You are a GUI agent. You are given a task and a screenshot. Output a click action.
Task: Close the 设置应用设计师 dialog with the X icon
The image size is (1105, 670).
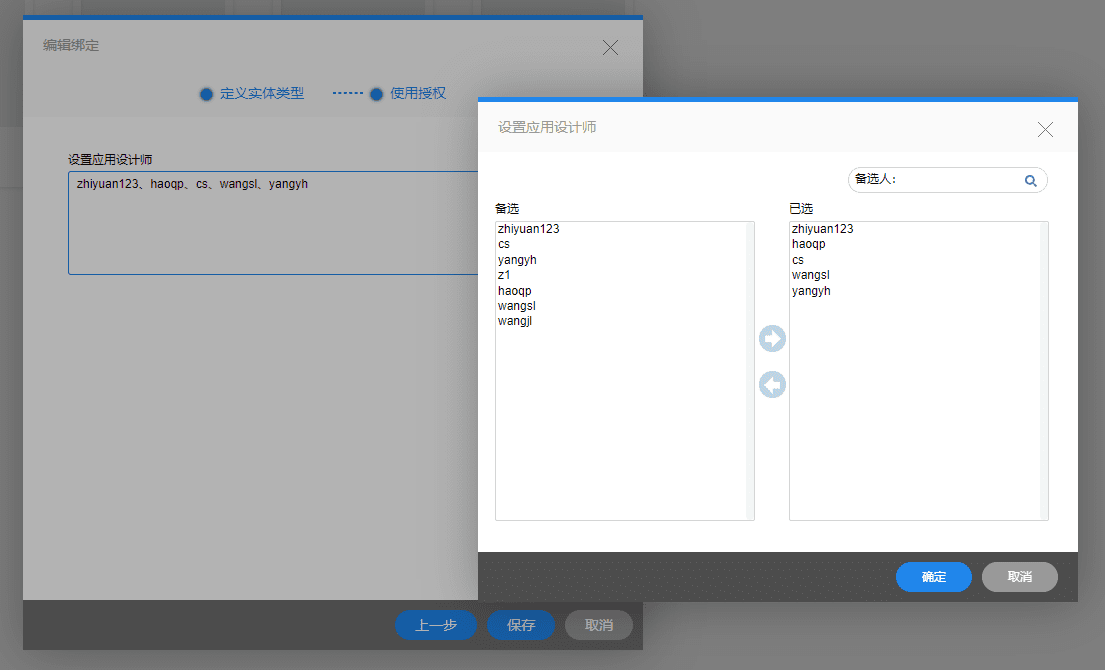point(1045,130)
